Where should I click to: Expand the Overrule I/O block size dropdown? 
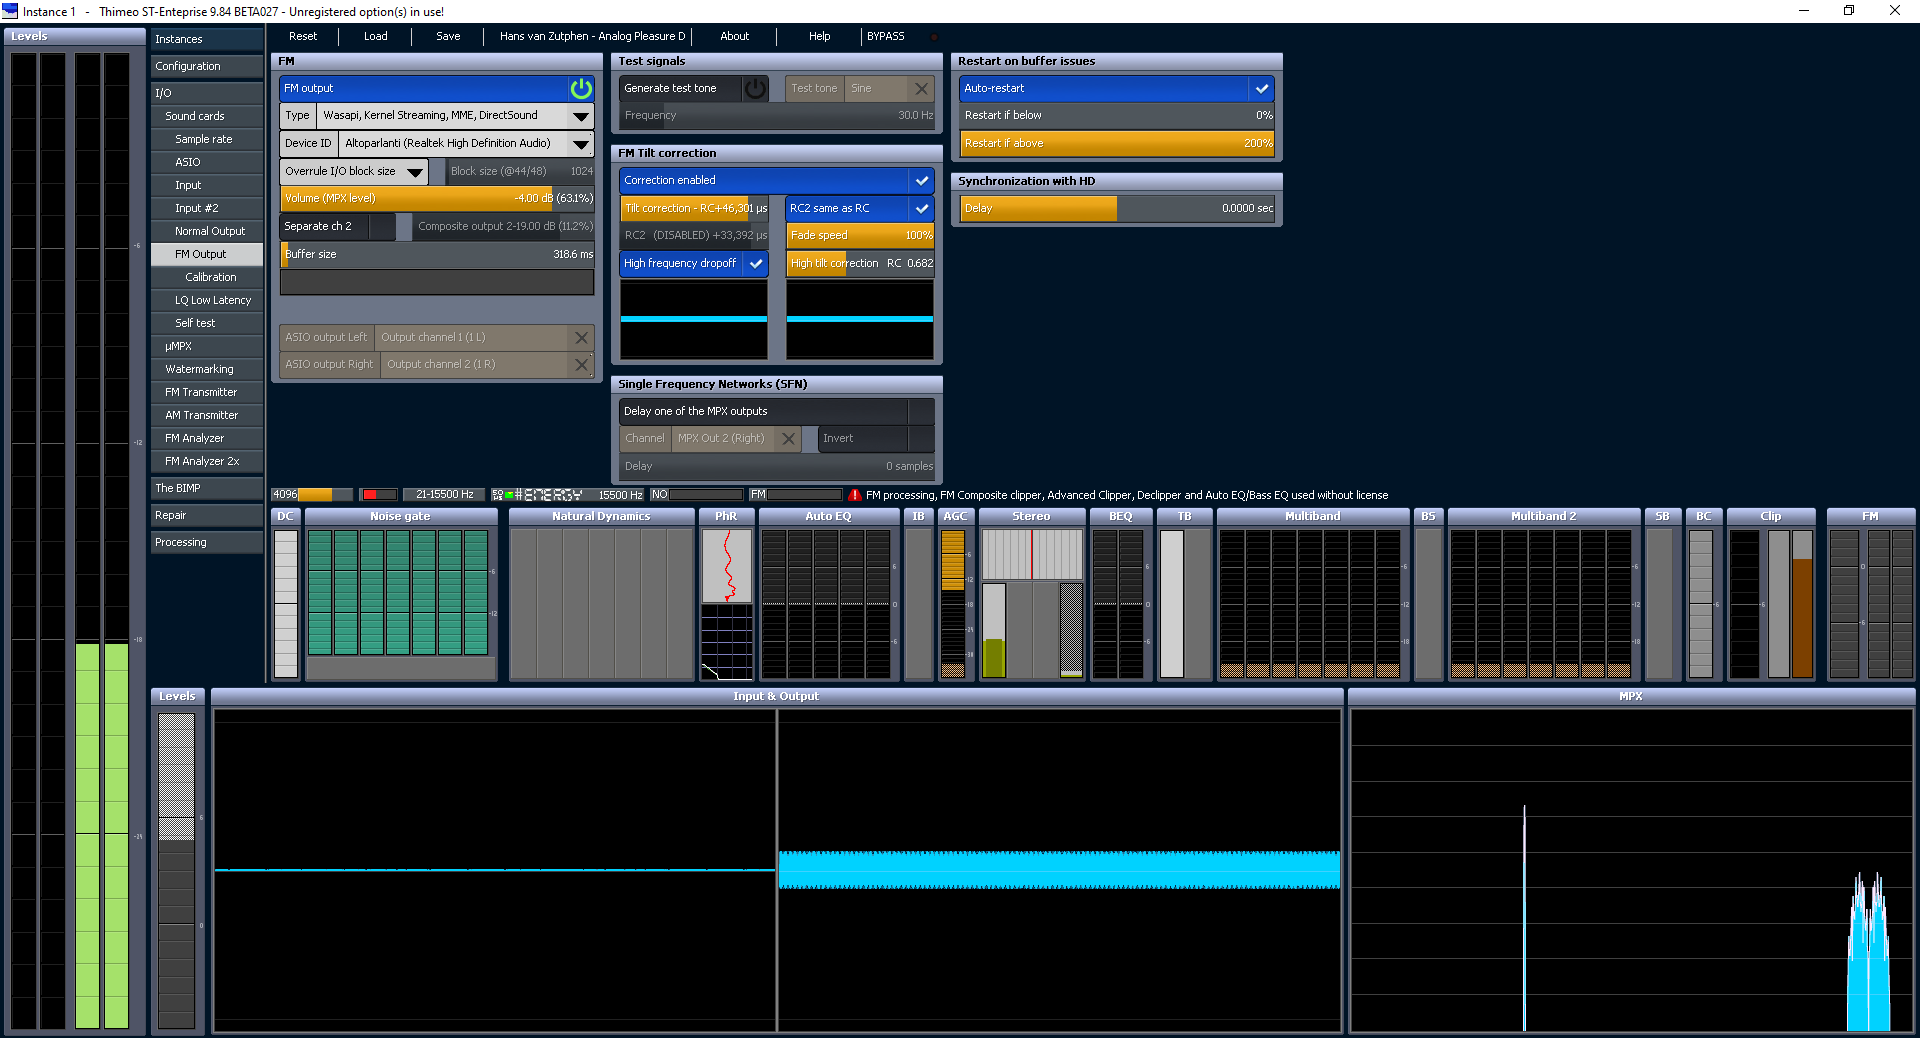pyautogui.click(x=415, y=172)
